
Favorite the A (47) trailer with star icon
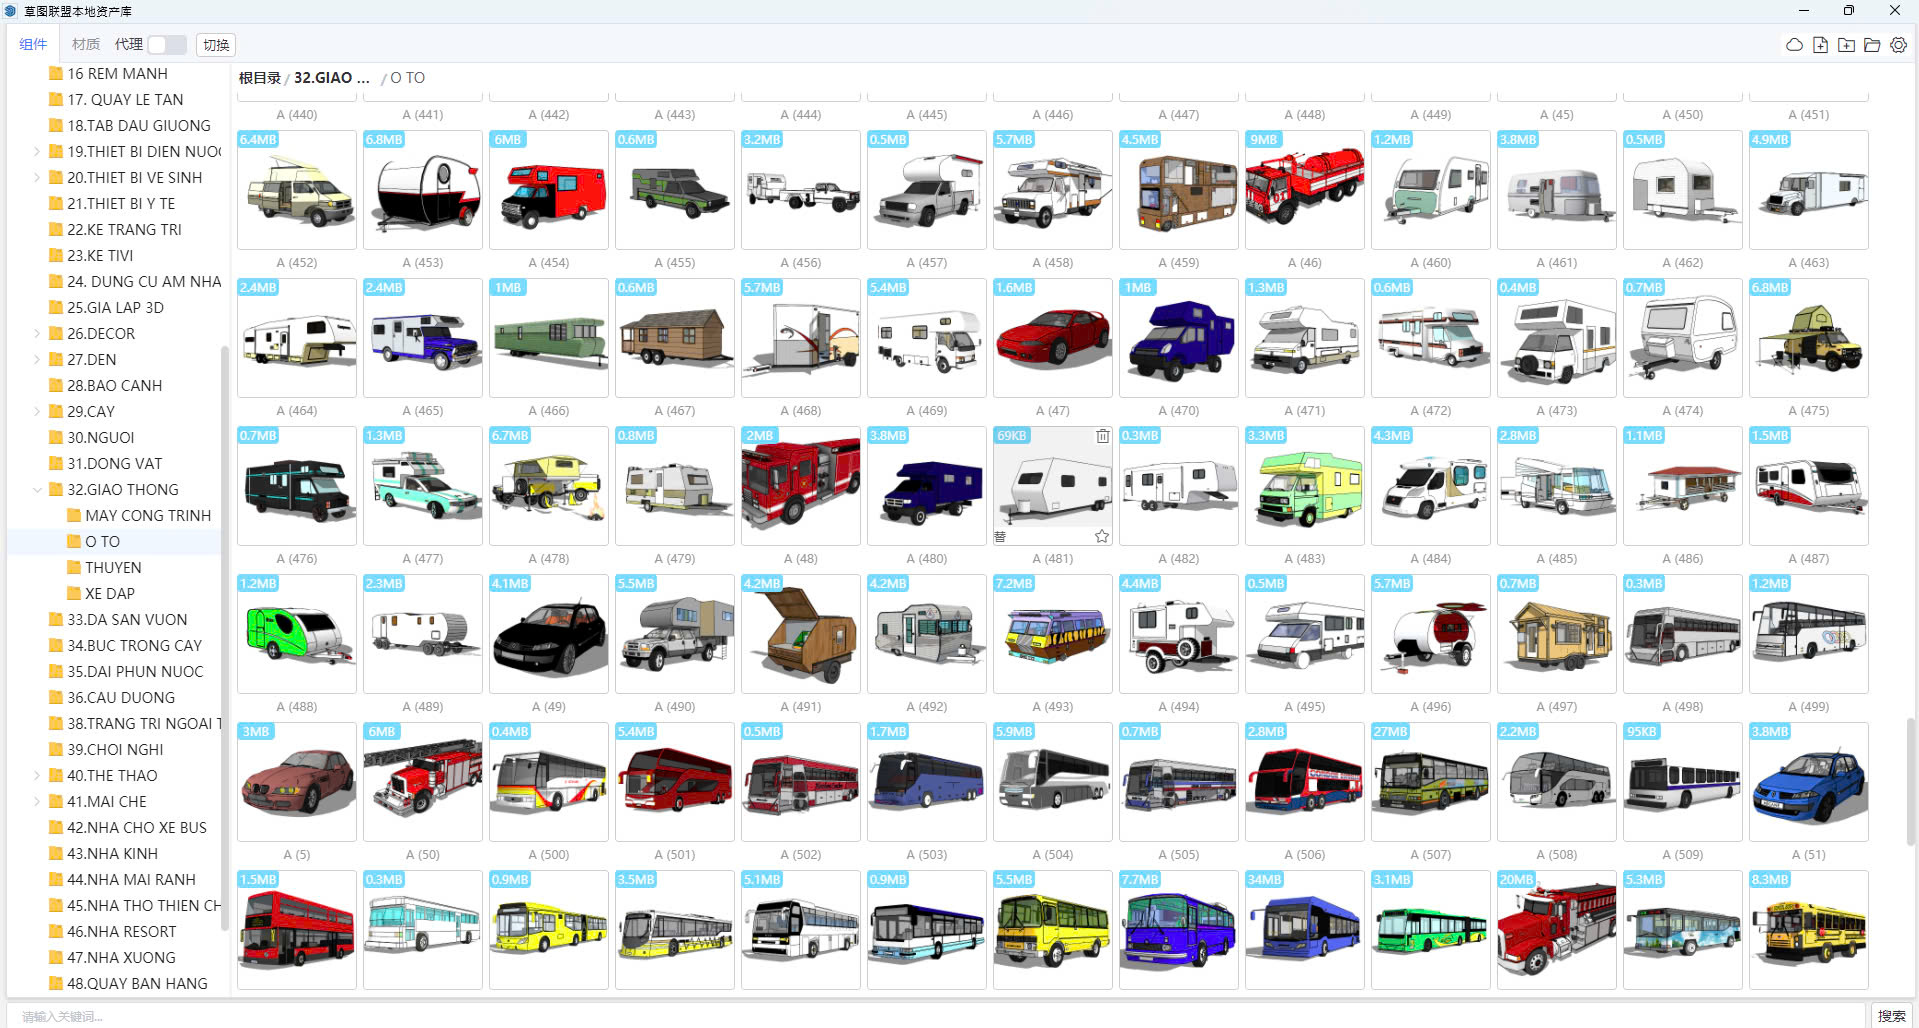pyautogui.click(x=1102, y=537)
